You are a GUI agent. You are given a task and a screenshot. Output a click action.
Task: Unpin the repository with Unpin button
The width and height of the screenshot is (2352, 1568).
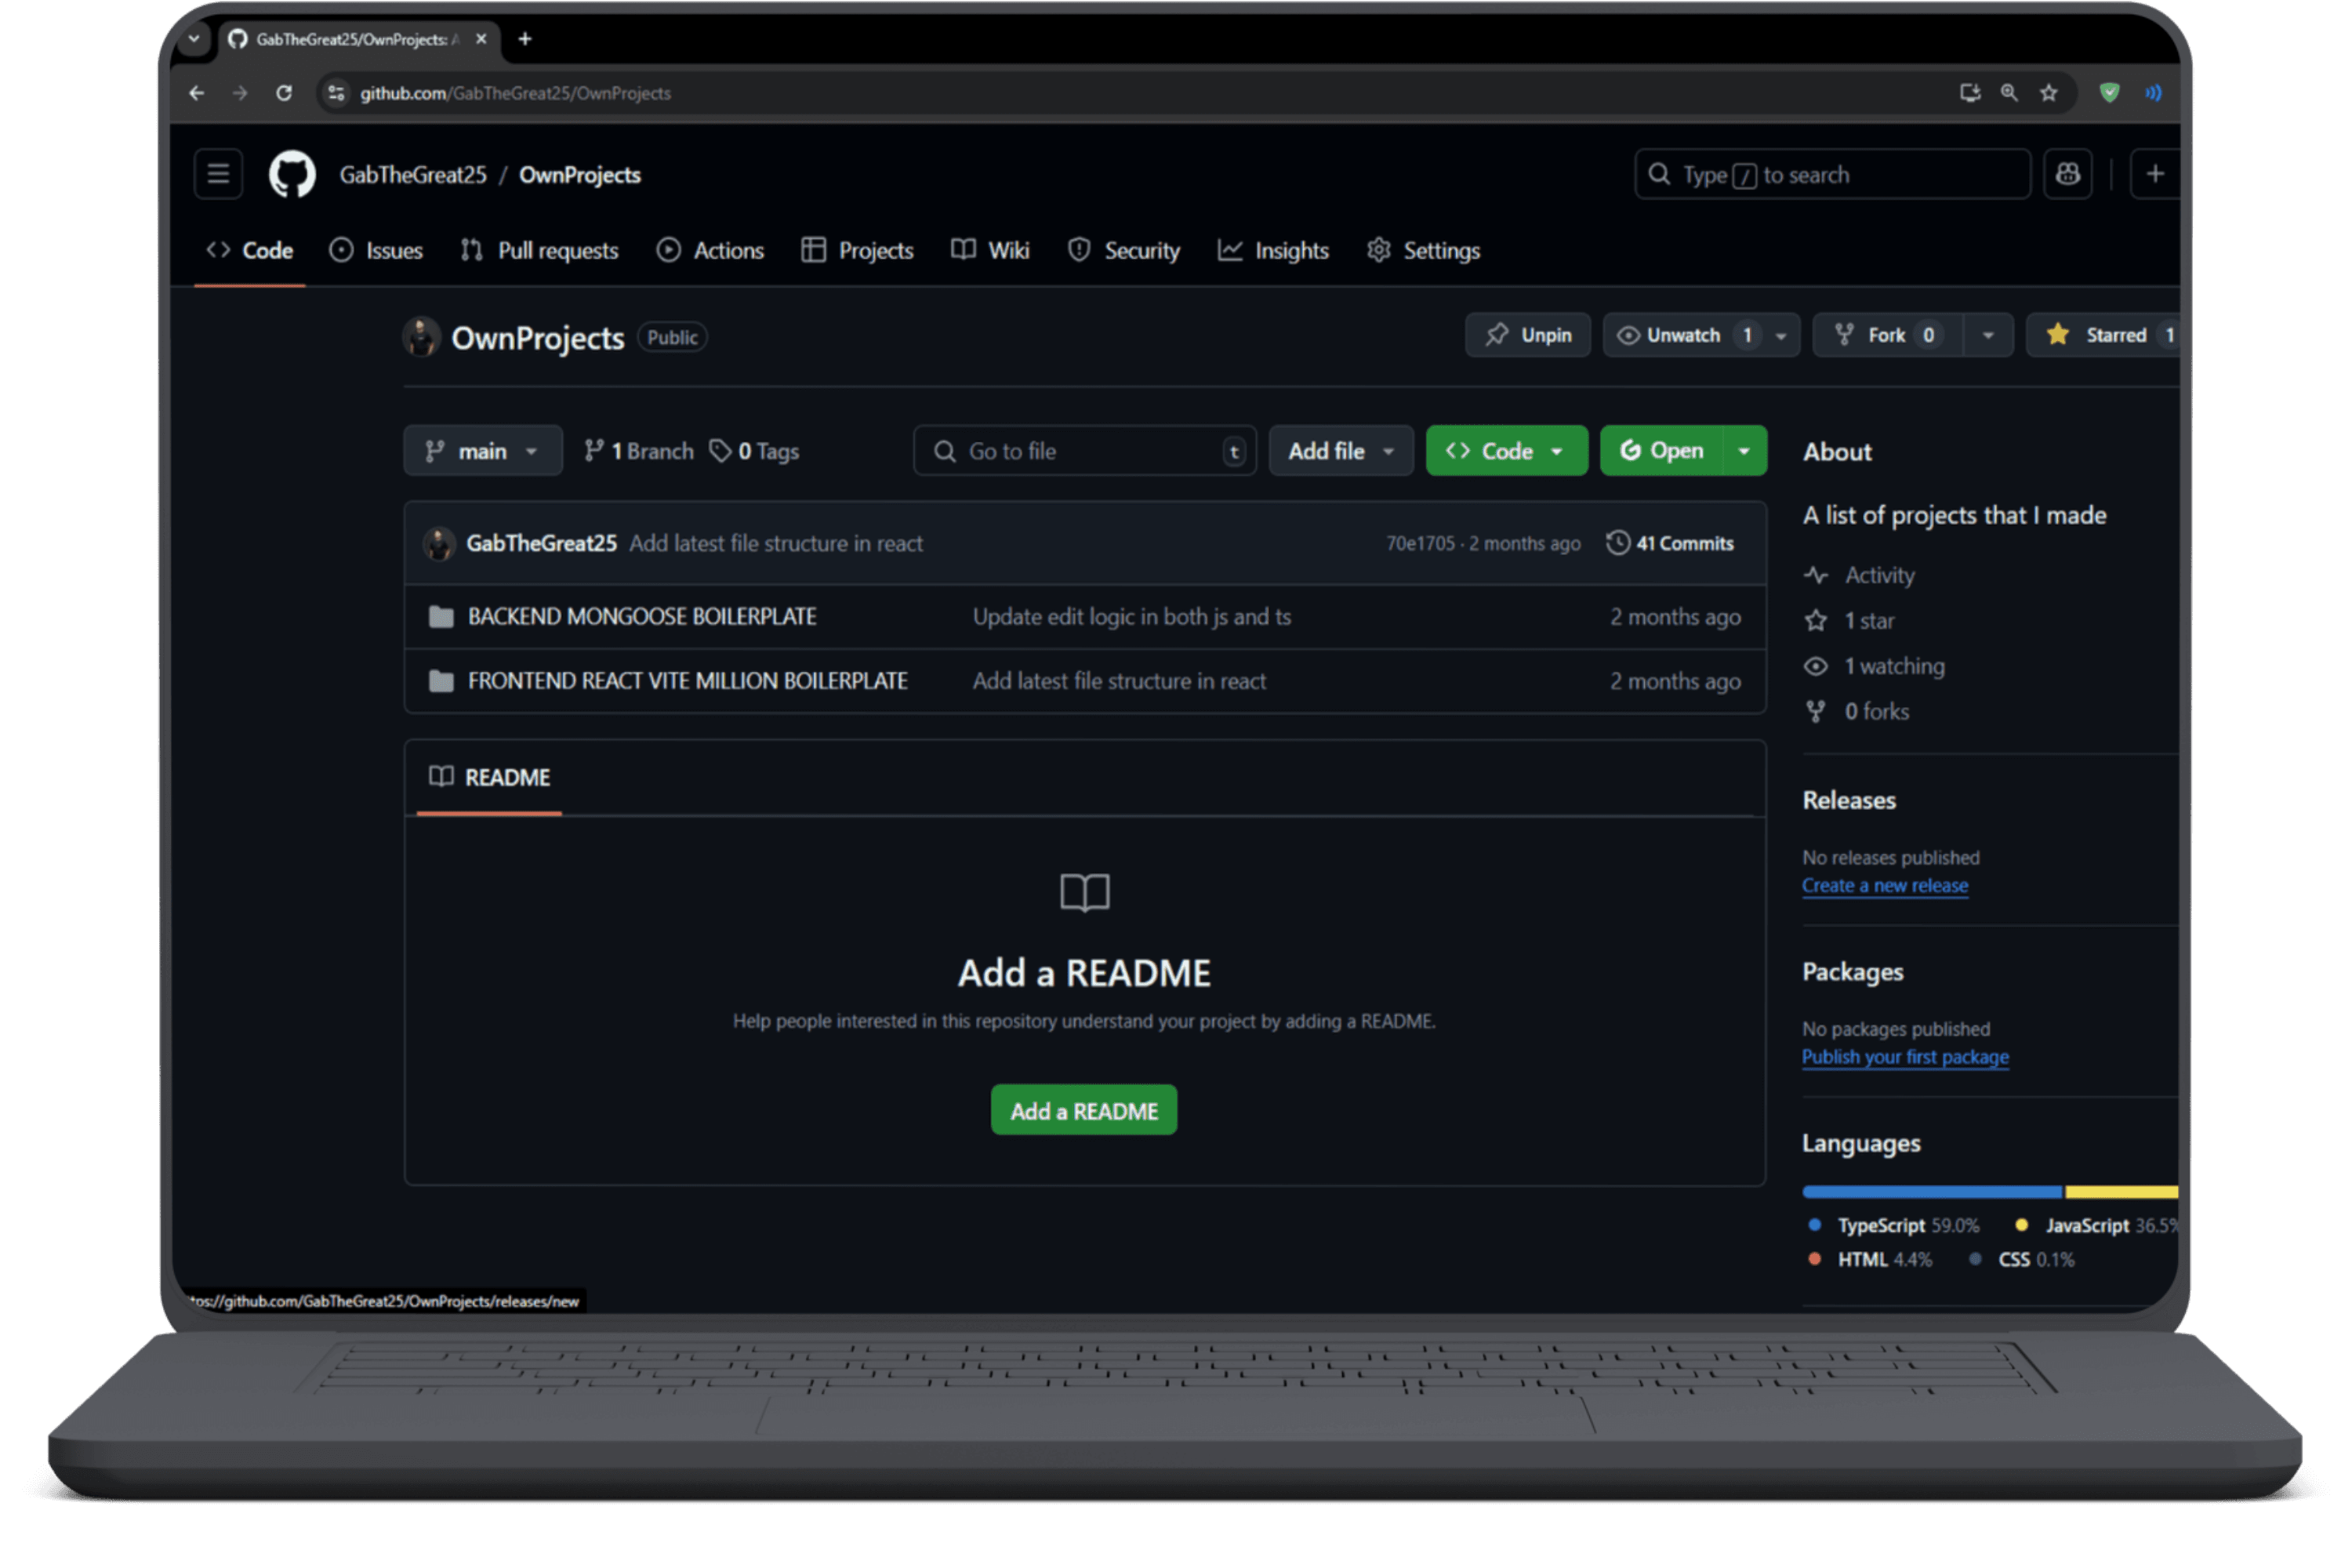(x=1527, y=335)
